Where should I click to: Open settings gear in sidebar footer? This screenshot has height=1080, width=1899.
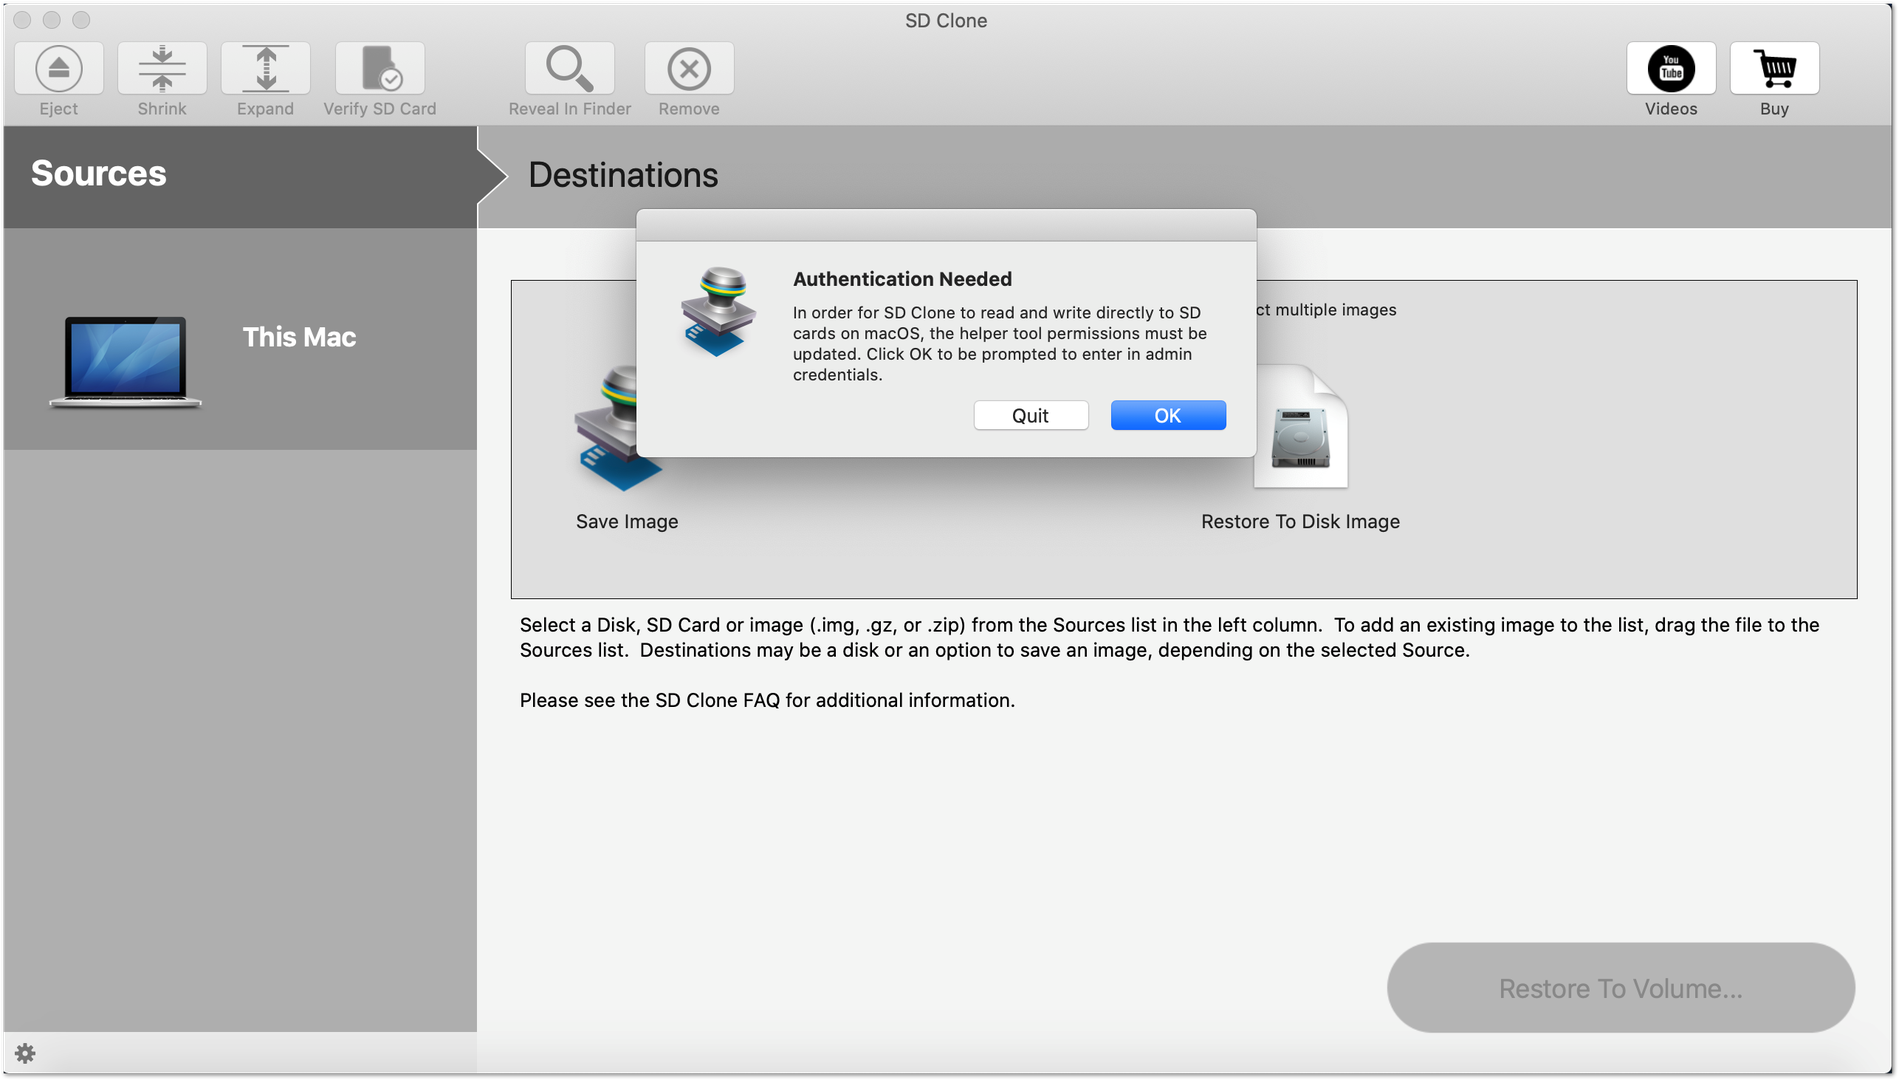25,1053
